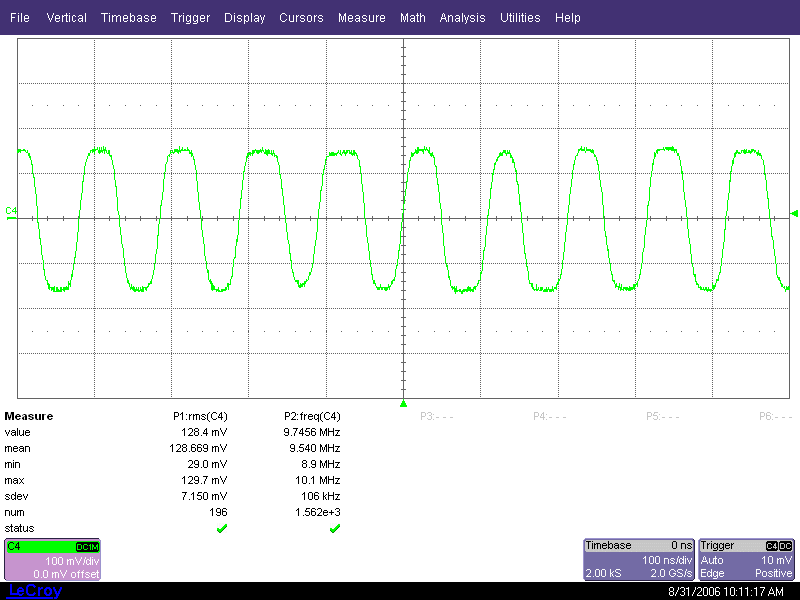Image resolution: width=800 pixels, height=600 pixels.
Task: Click the C4 trigger source badge
Action: tap(772, 546)
